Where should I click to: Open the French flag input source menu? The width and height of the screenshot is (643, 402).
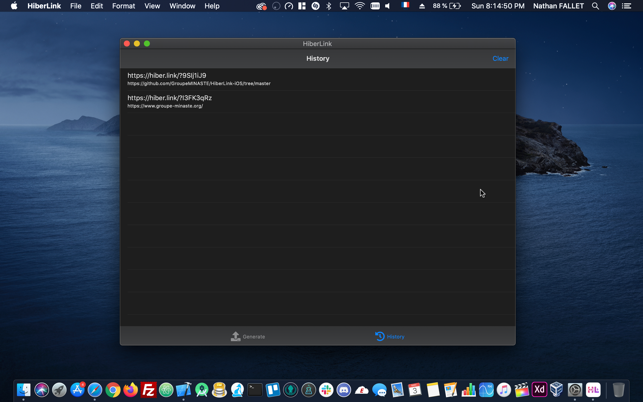pos(405,5)
